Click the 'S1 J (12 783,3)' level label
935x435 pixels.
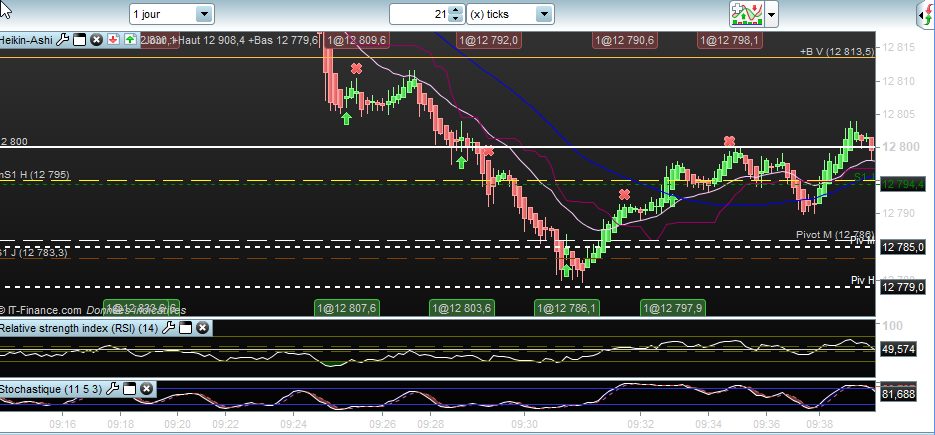tap(34, 253)
